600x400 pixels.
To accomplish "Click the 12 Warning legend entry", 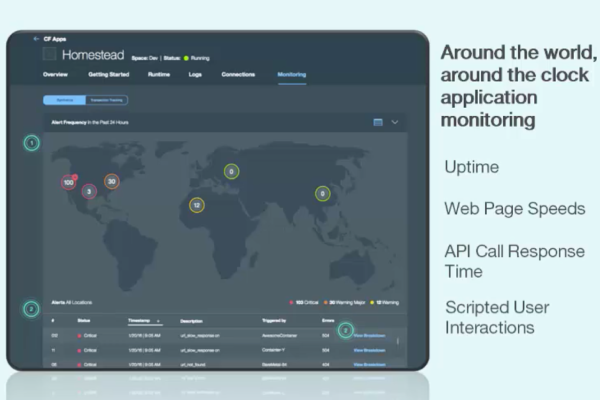I will (x=385, y=302).
